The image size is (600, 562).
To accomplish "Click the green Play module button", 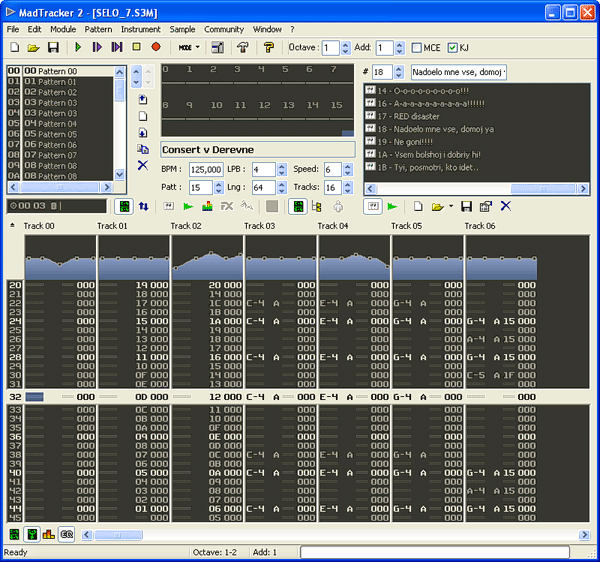I will 76,47.
